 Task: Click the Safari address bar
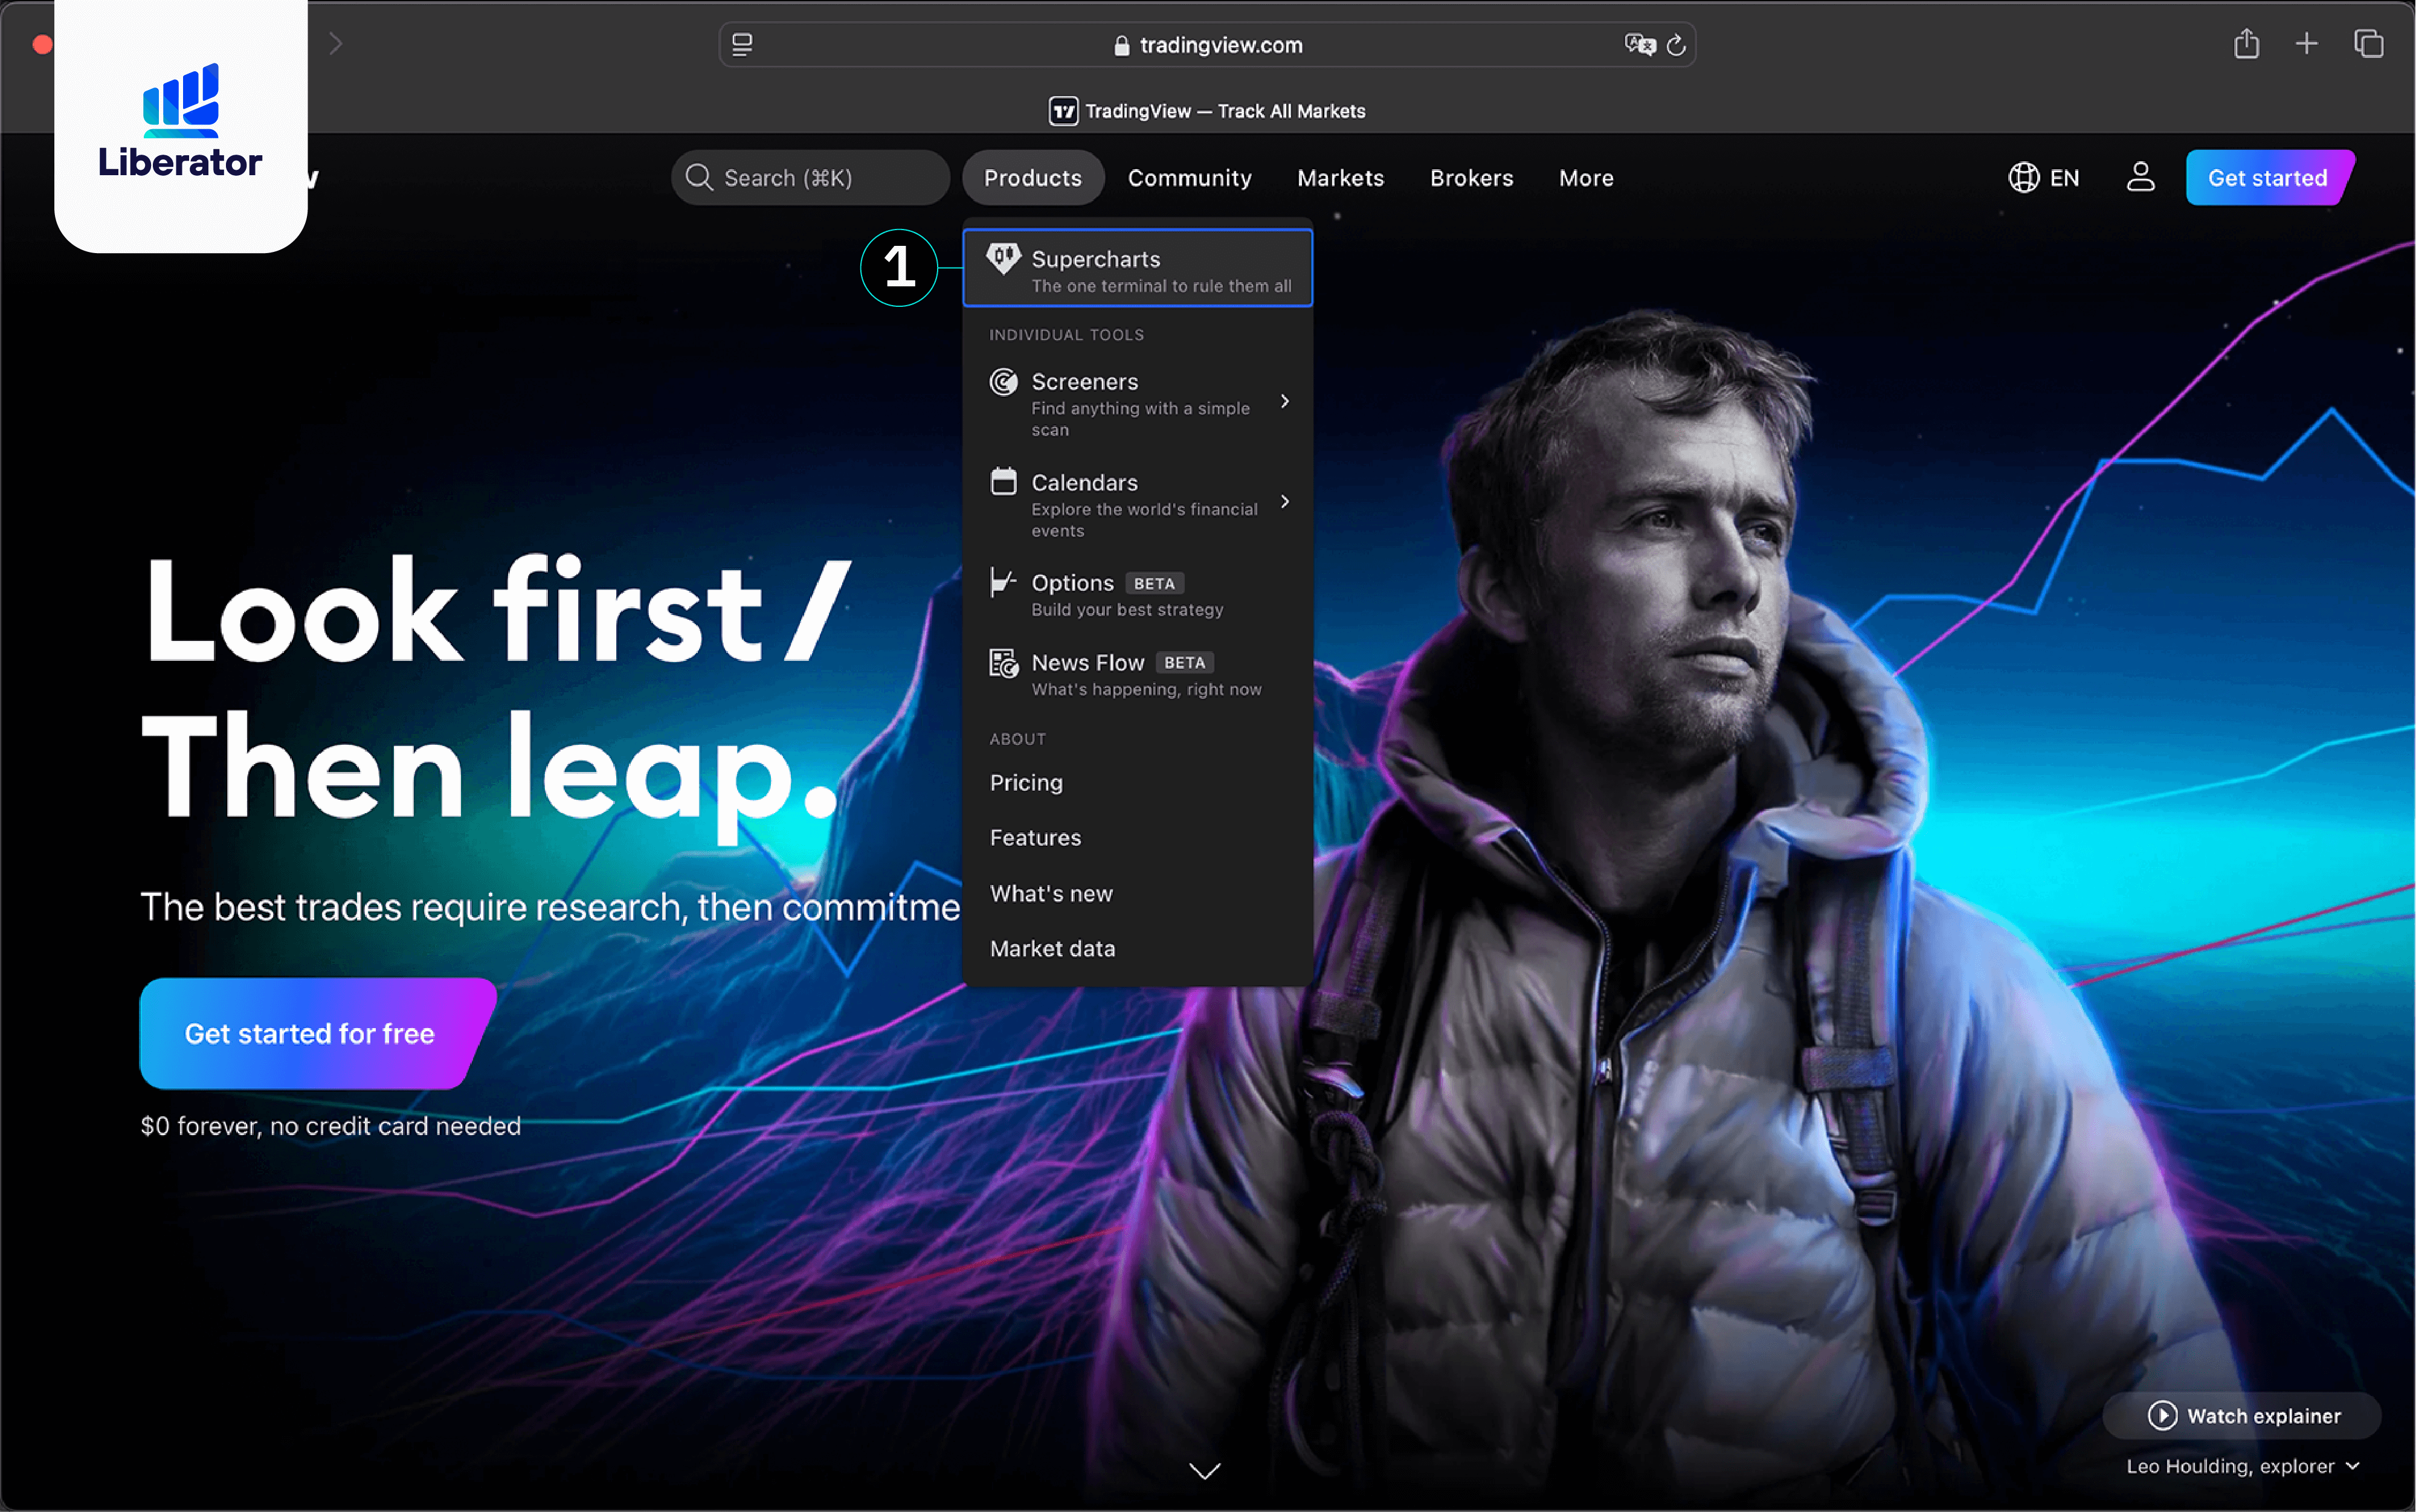[1207, 45]
